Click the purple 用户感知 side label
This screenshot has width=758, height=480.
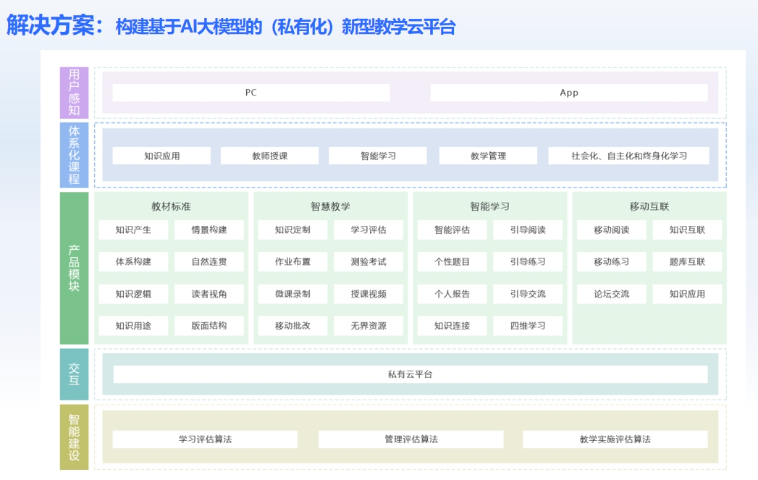[x=74, y=93]
